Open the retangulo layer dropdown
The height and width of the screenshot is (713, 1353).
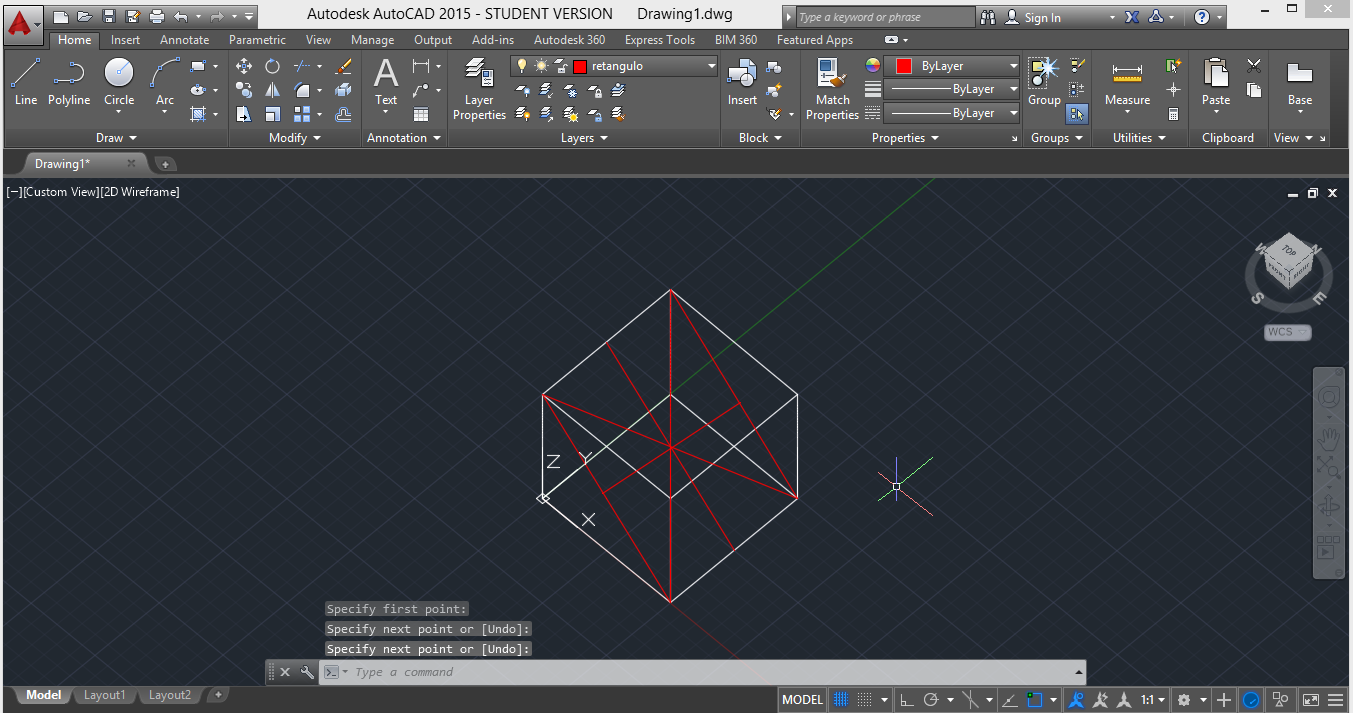point(711,66)
